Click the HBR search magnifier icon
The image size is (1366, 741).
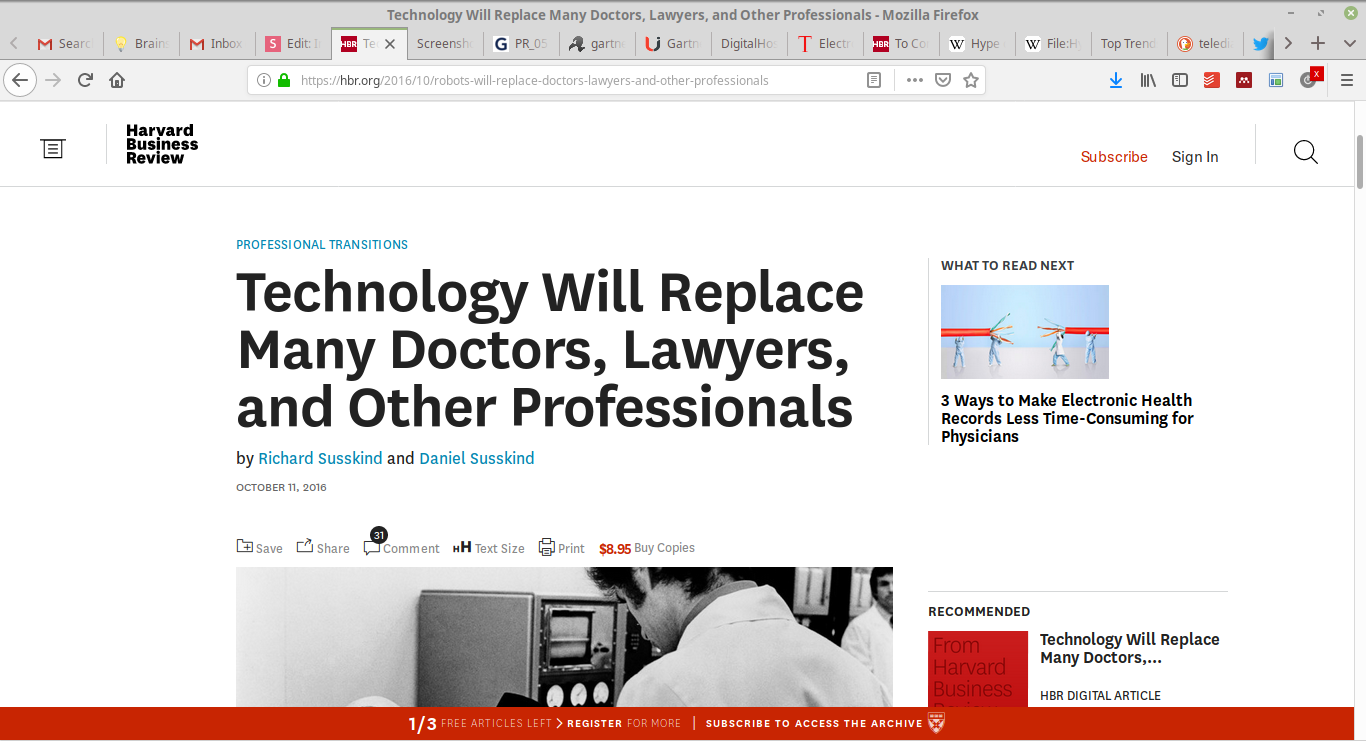tap(1305, 153)
